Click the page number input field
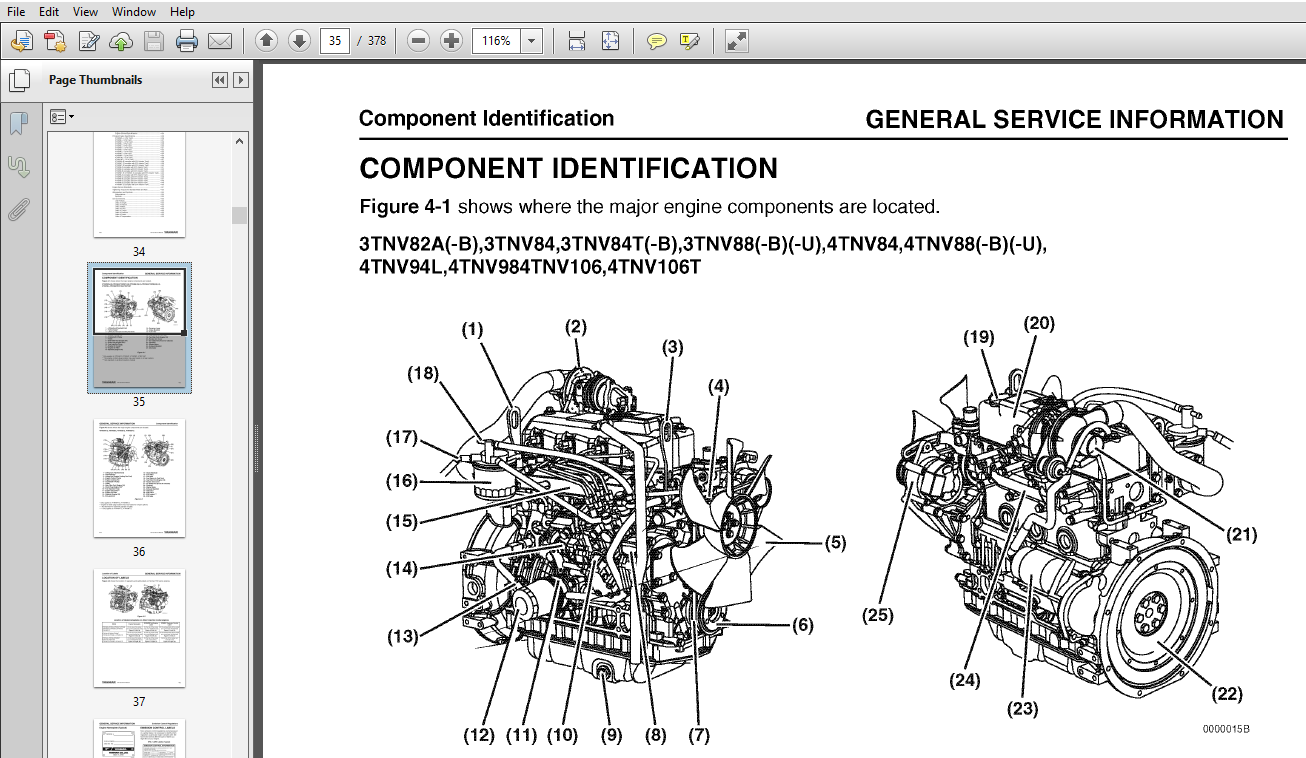Image resolution: width=1306 pixels, height=758 pixels. click(334, 41)
